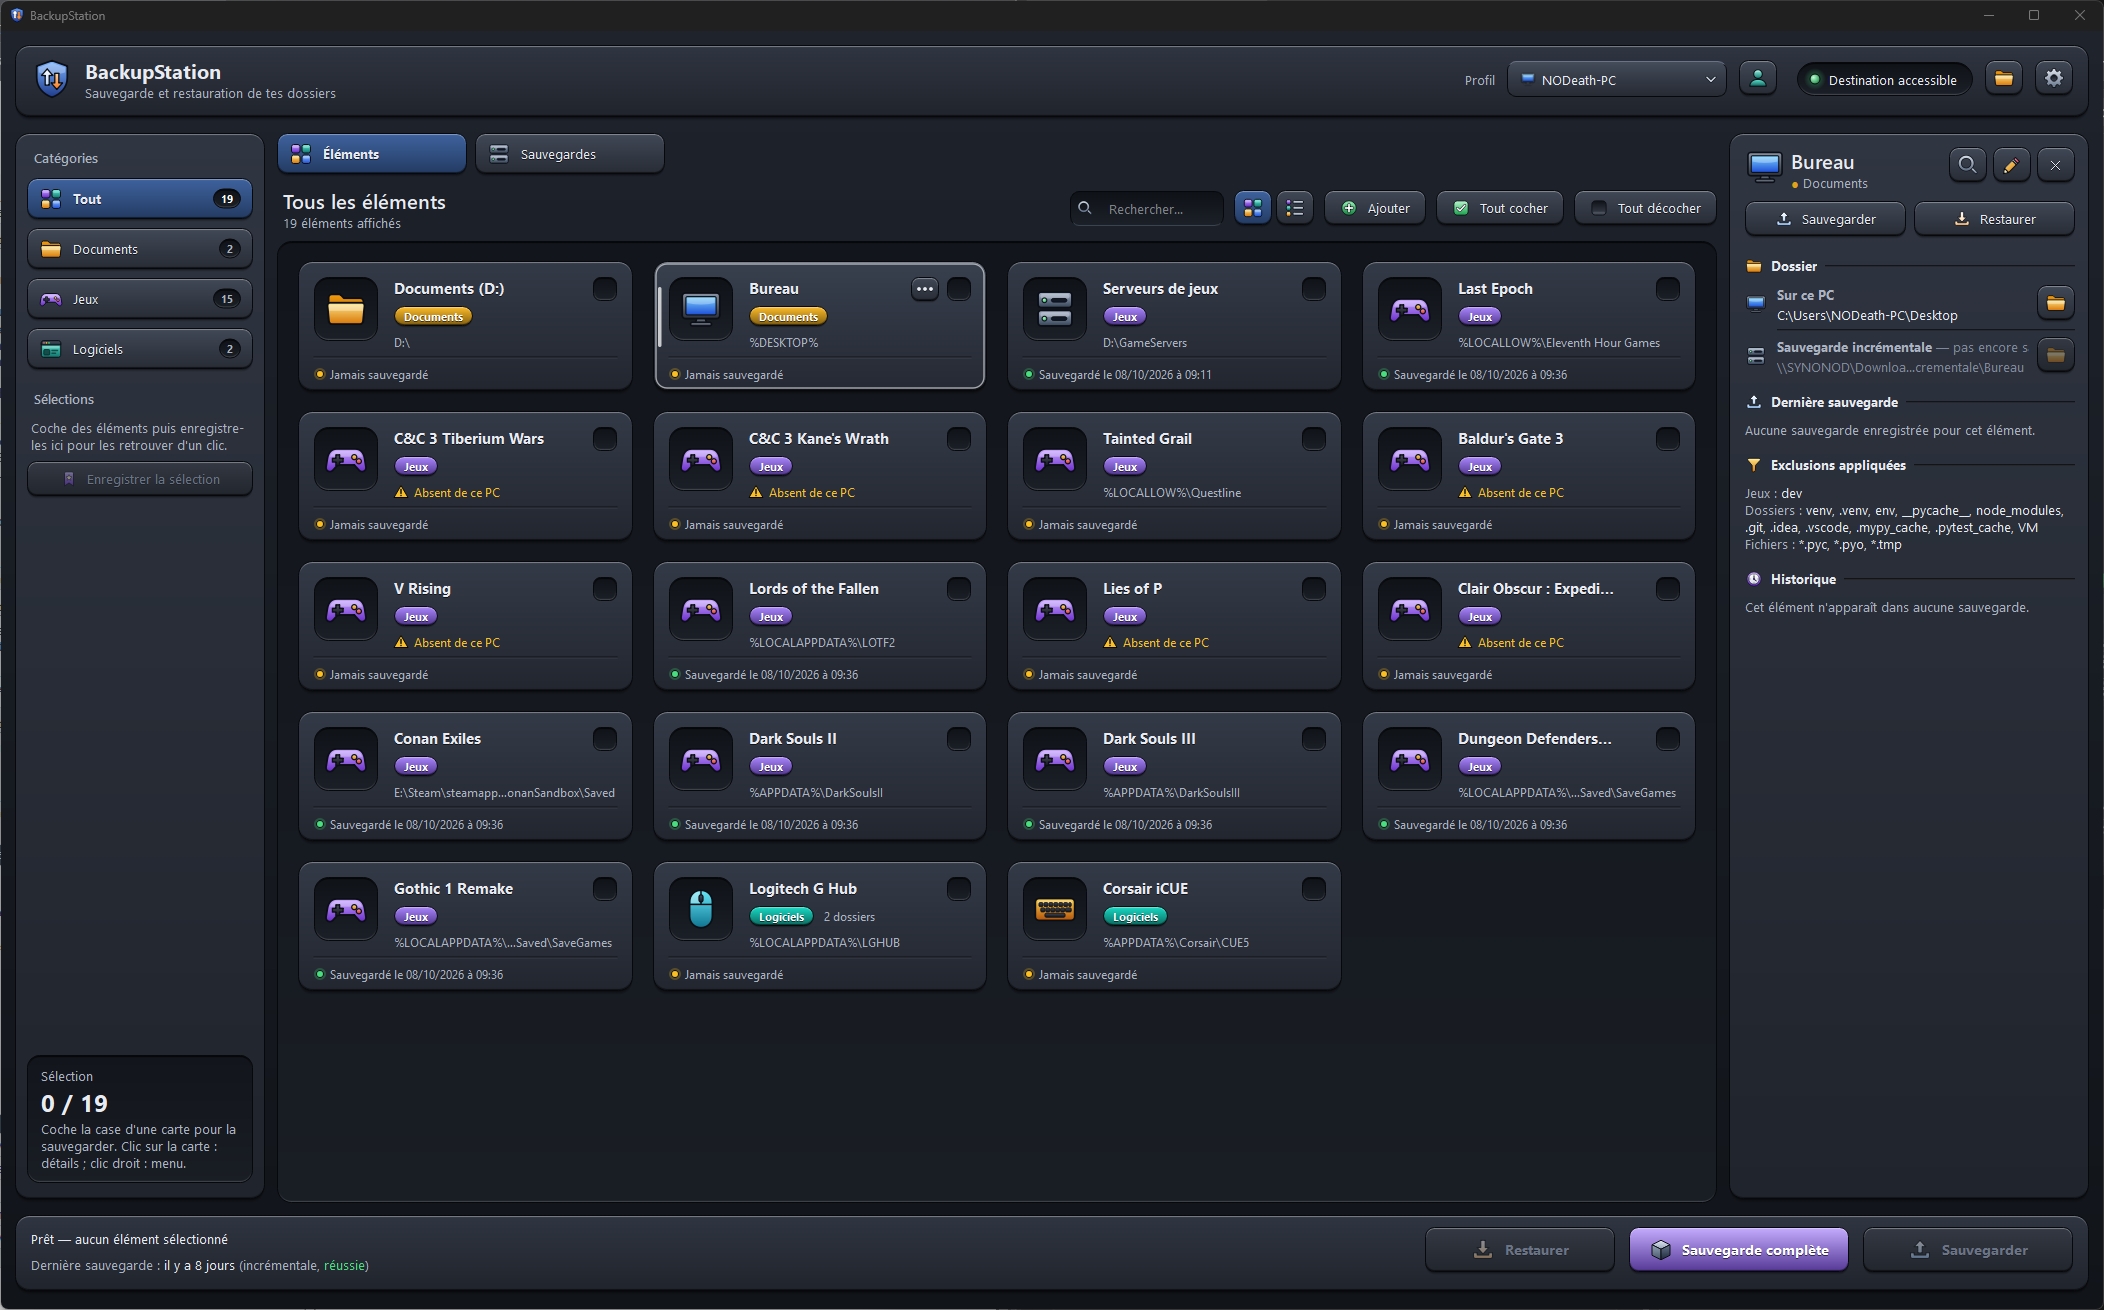This screenshot has height=1310, width=2104.
Task: Select the Jeux category
Action: pyautogui.click(x=140, y=299)
